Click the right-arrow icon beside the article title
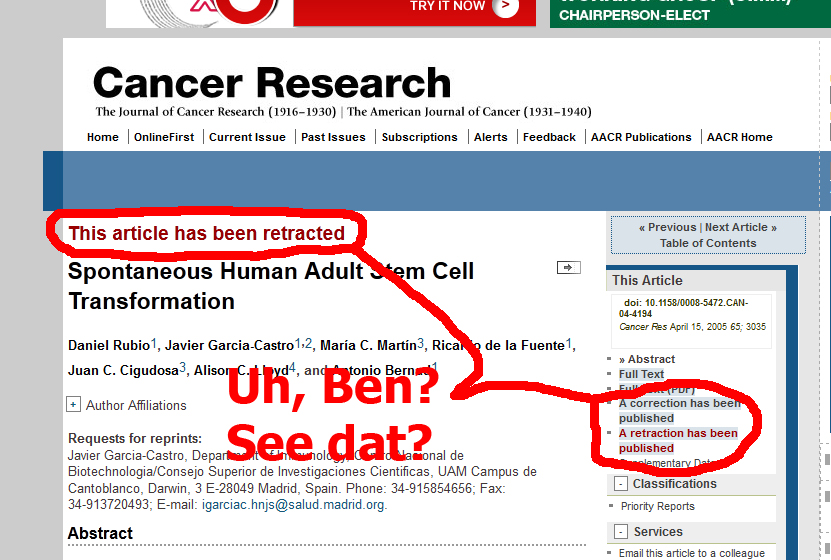Viewport: 831px width, 560px height. [x=568, y=267]
